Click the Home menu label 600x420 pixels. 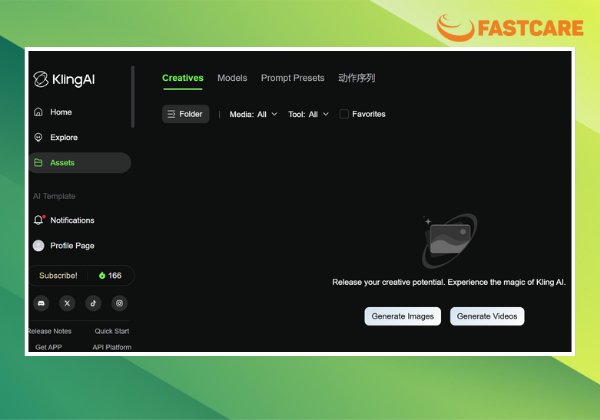61,112
